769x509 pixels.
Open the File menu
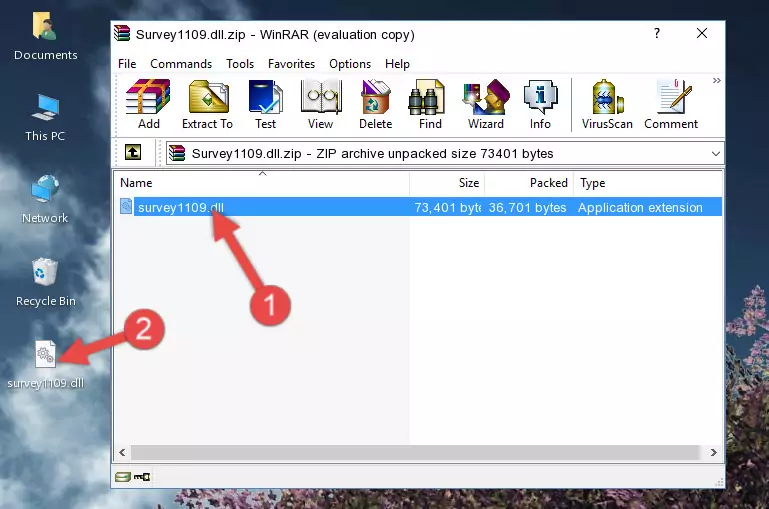(x=127, y=64)
